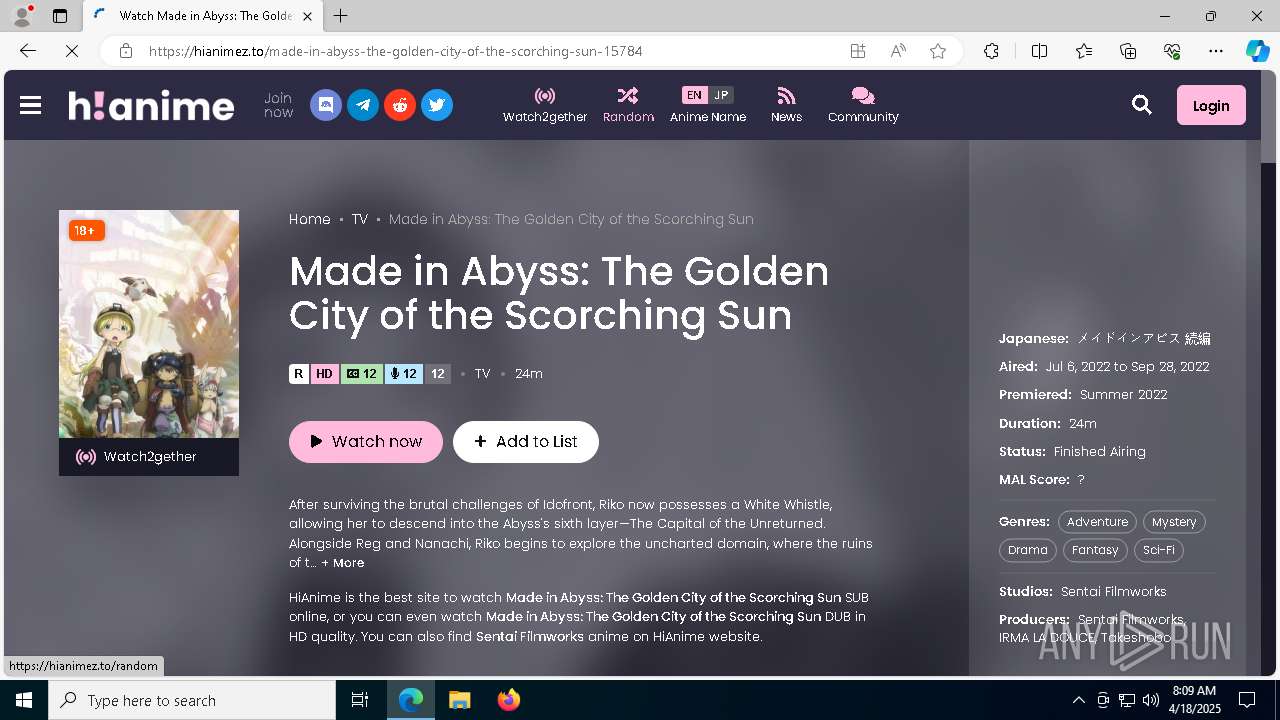Open the News section
Image resolution: width=1280 pixels, height=720 pixels.
(786, 105)
